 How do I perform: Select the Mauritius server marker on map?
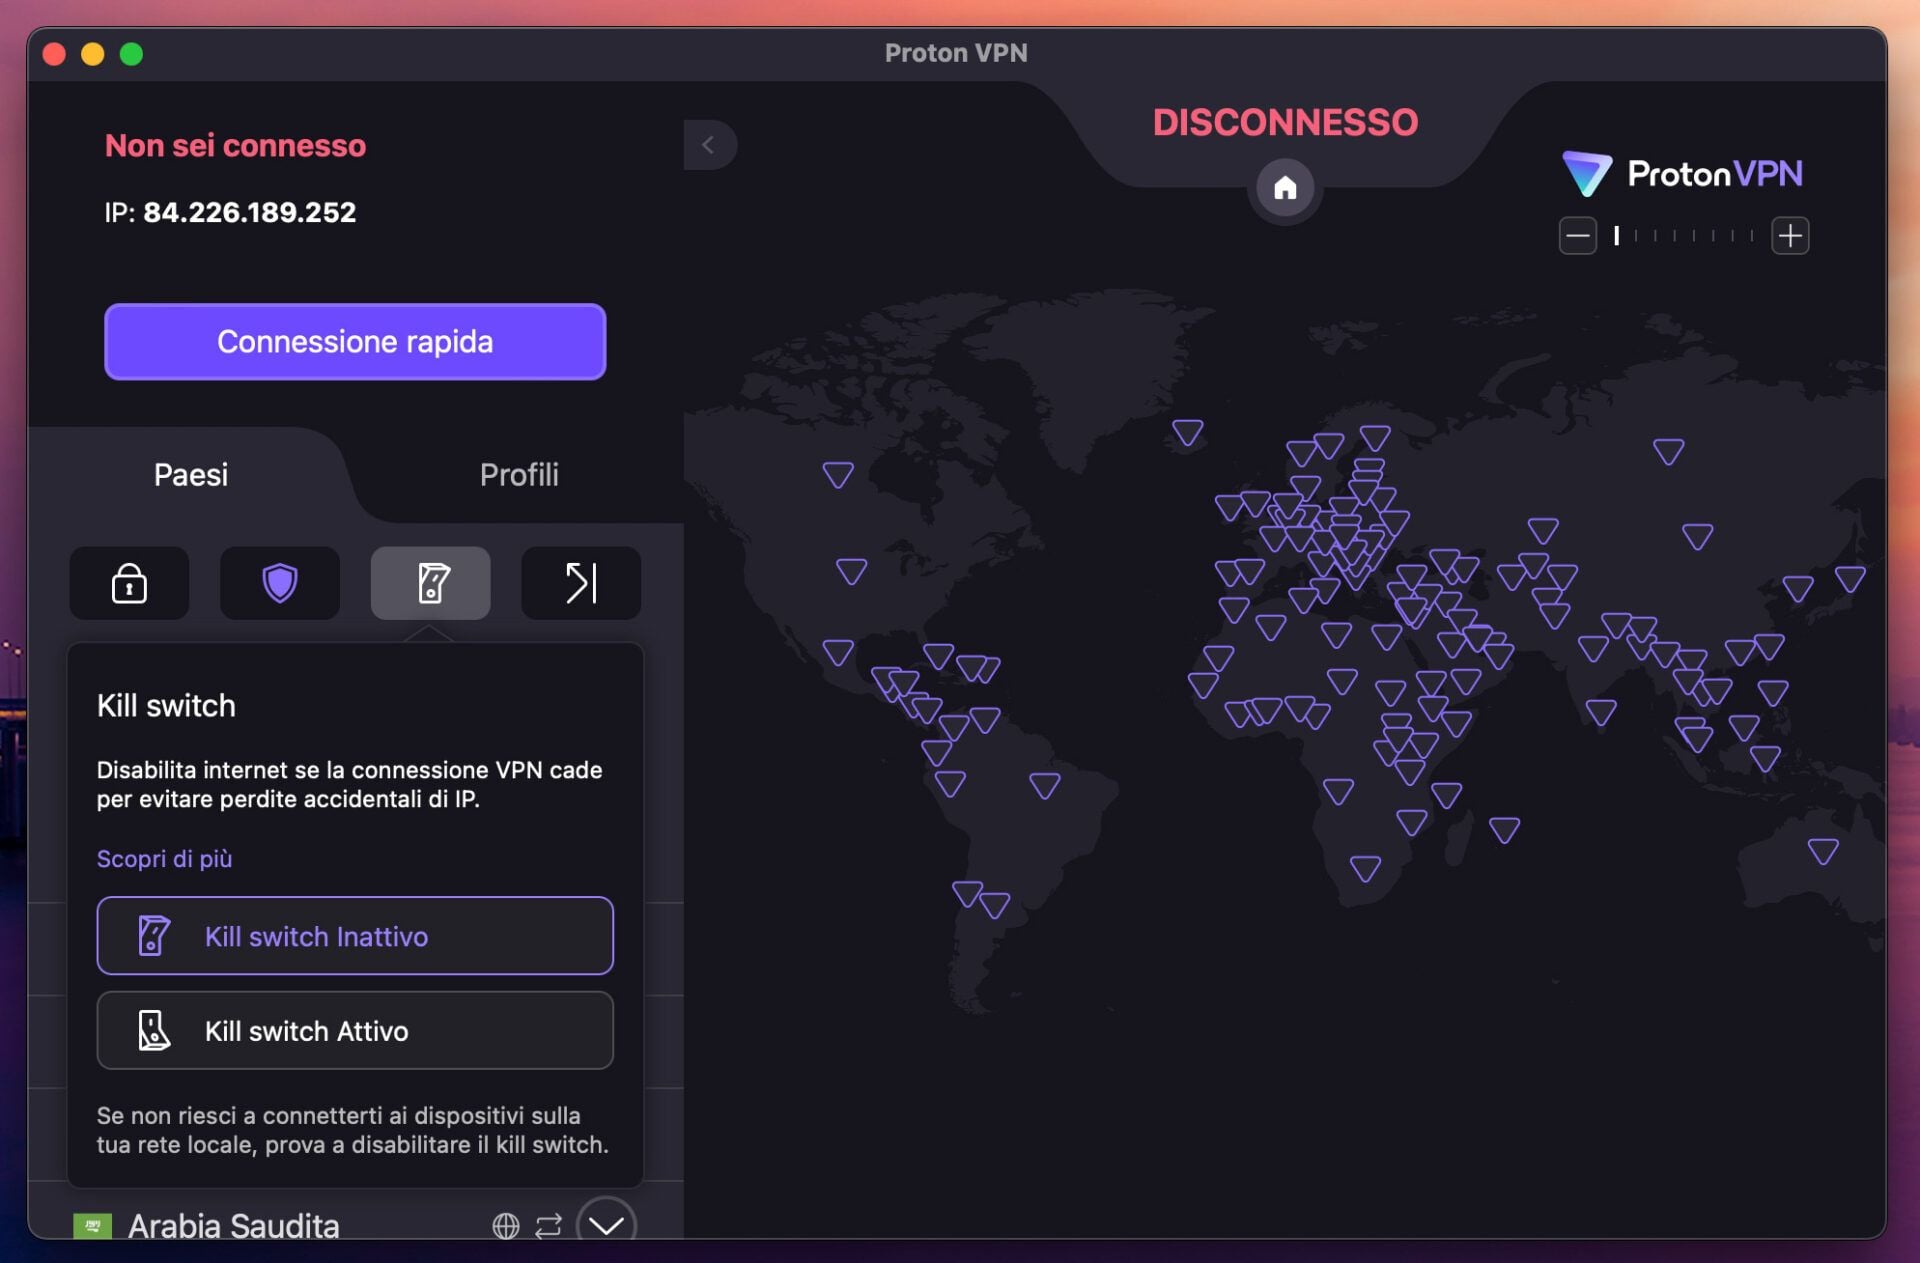tap(1504, 829)
